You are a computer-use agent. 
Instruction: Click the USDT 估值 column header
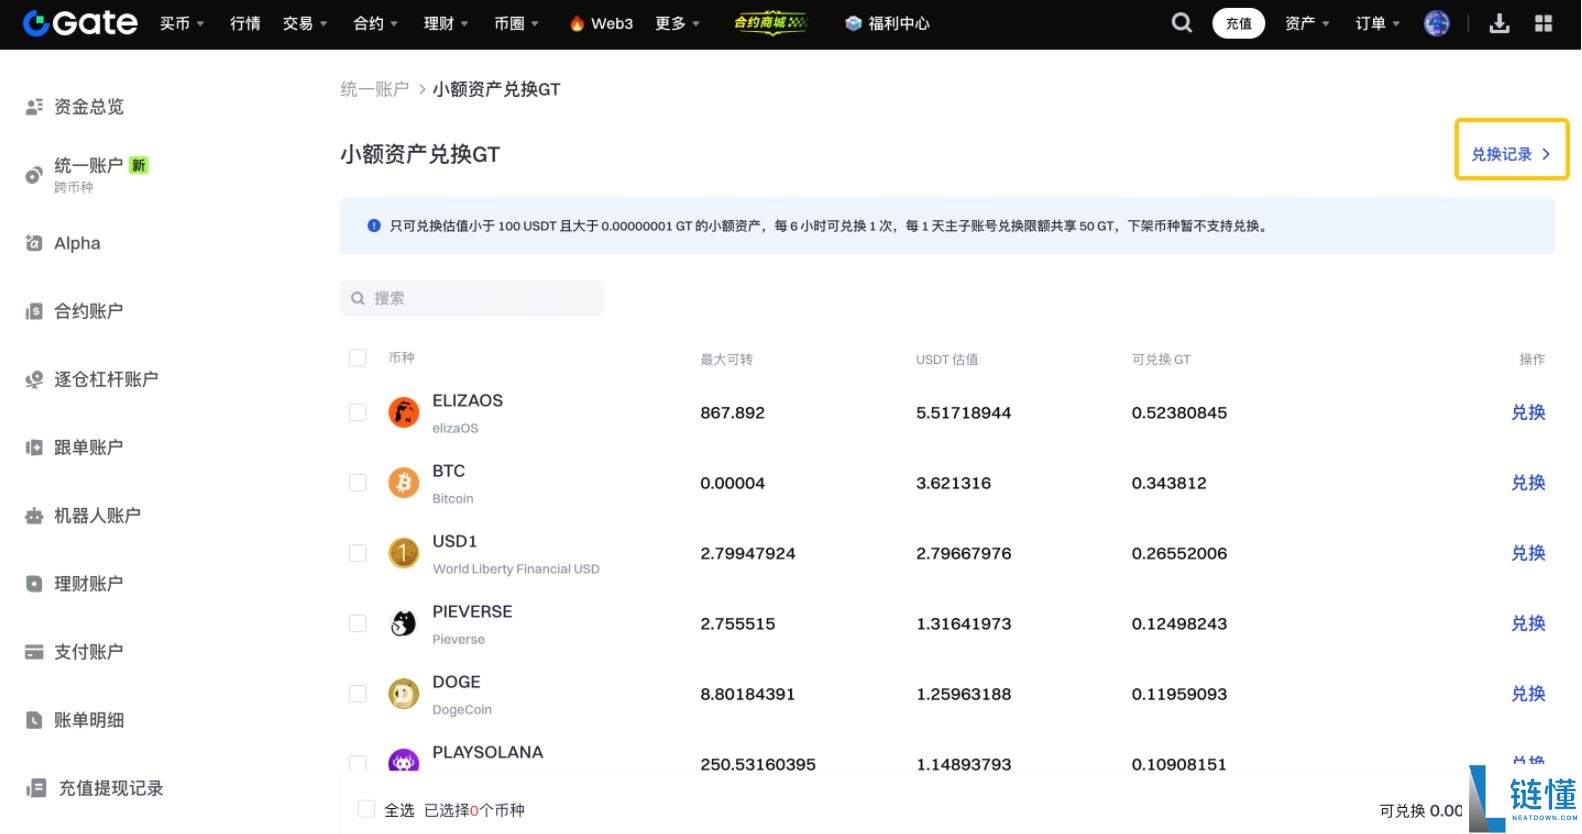click(x=947, y=359)
